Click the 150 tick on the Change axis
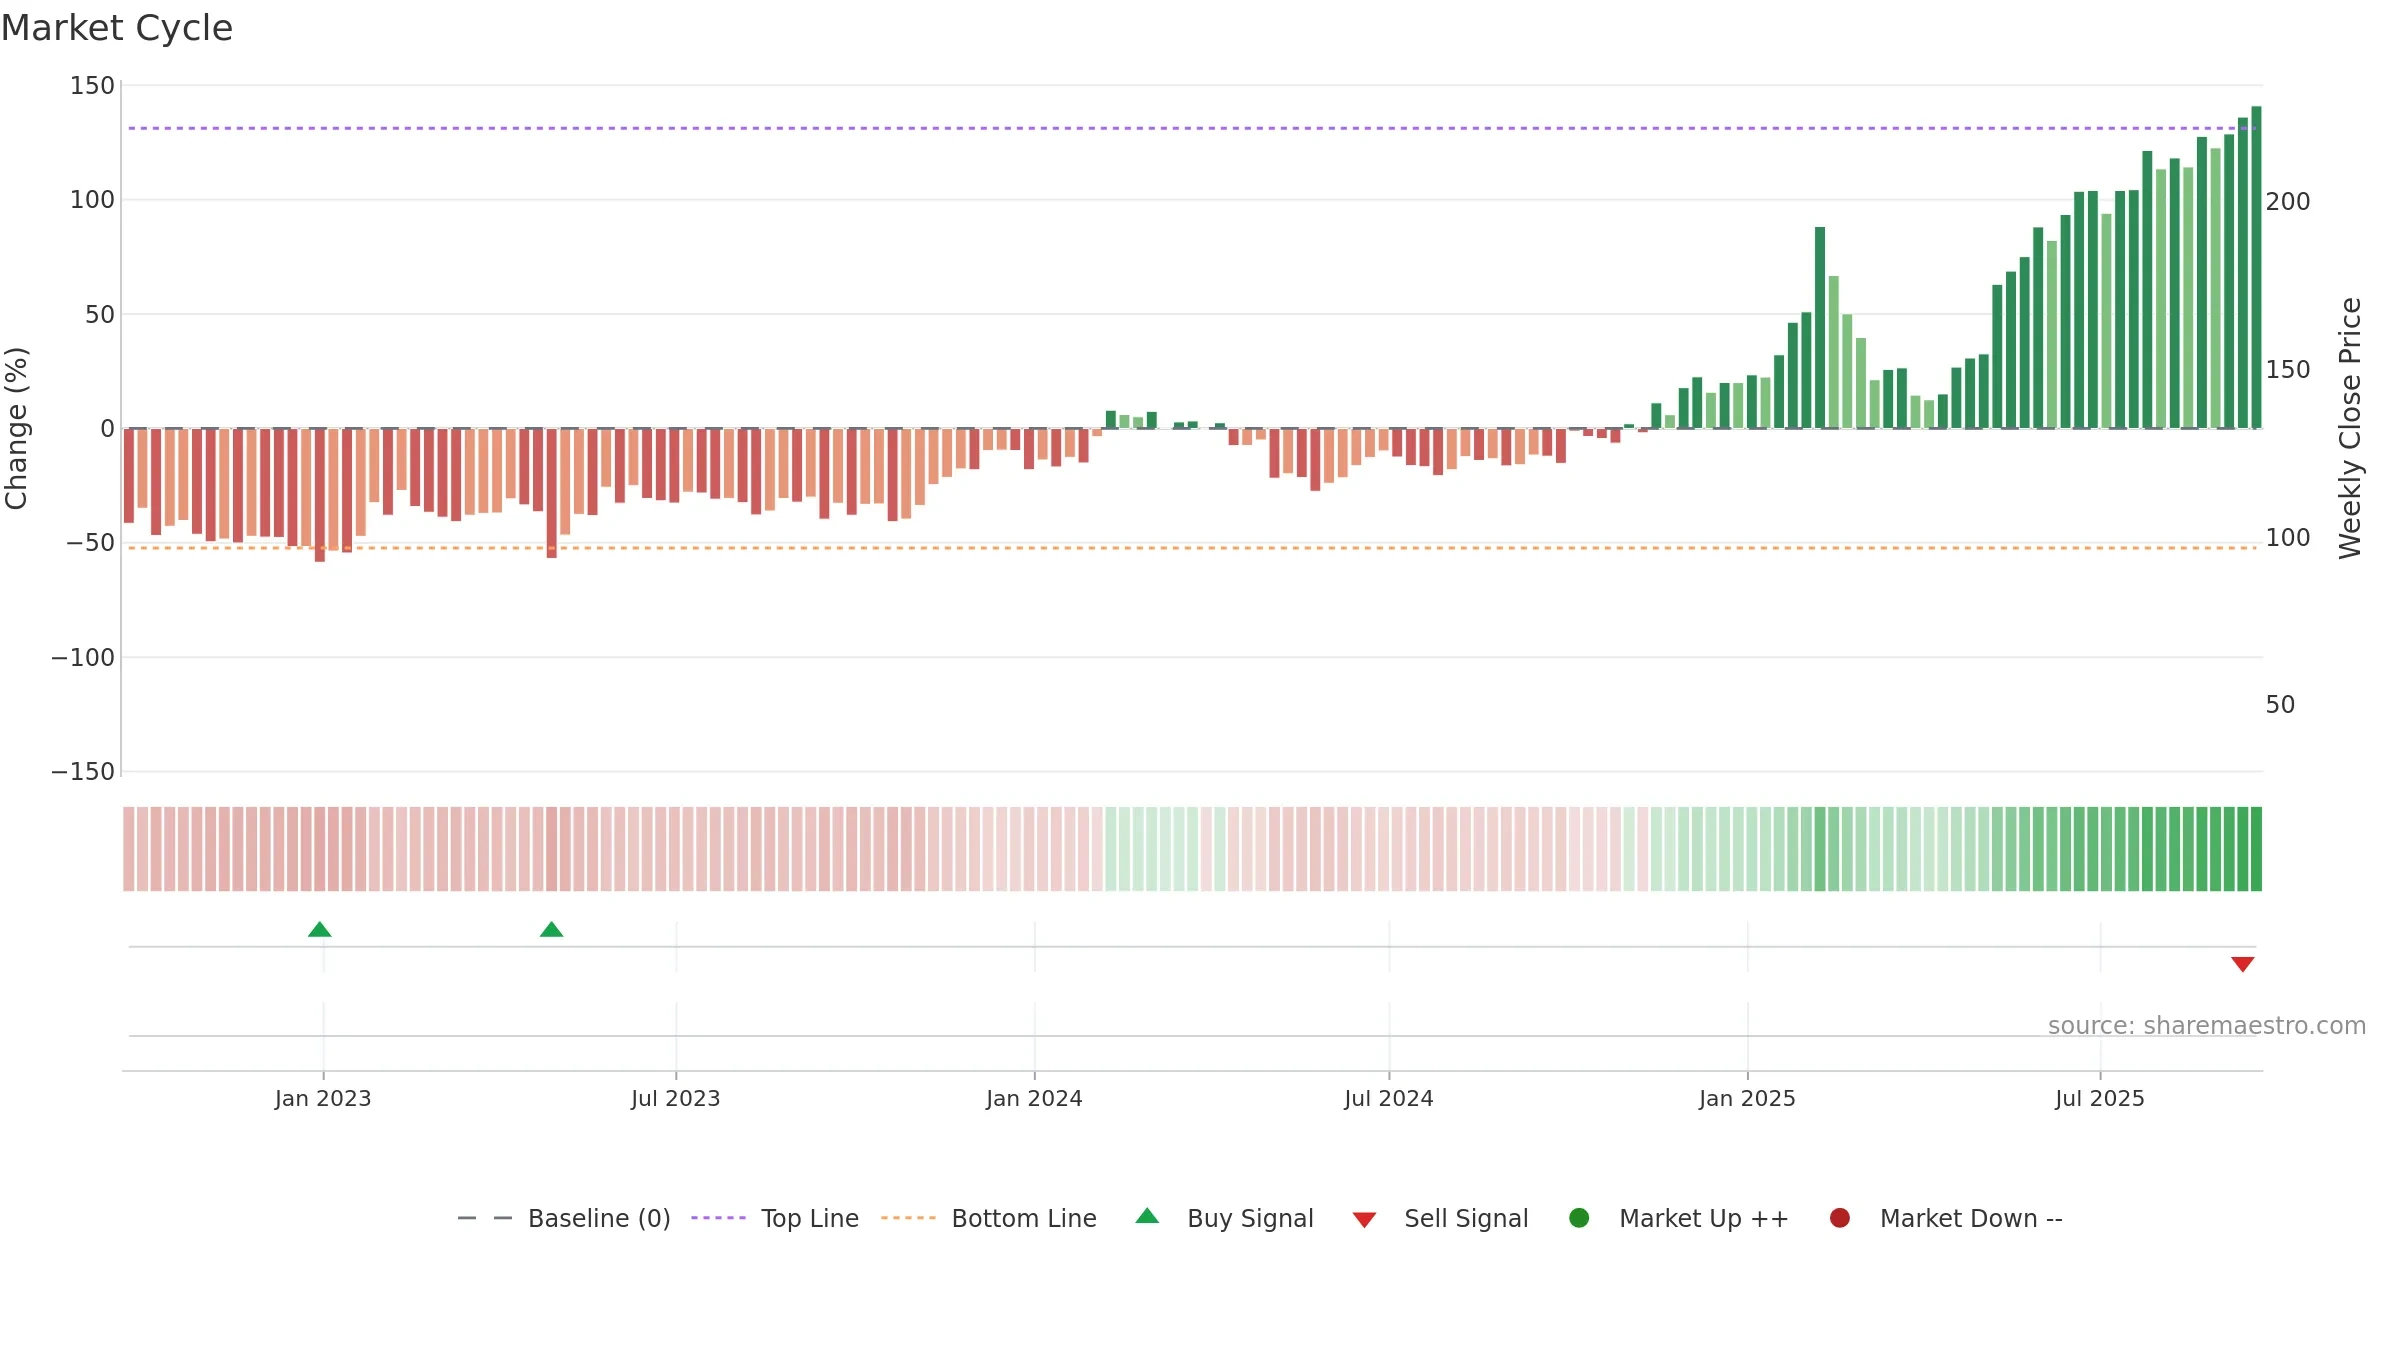Image resolution: width=2400 pixels, height=1350 pixels. 92,86
